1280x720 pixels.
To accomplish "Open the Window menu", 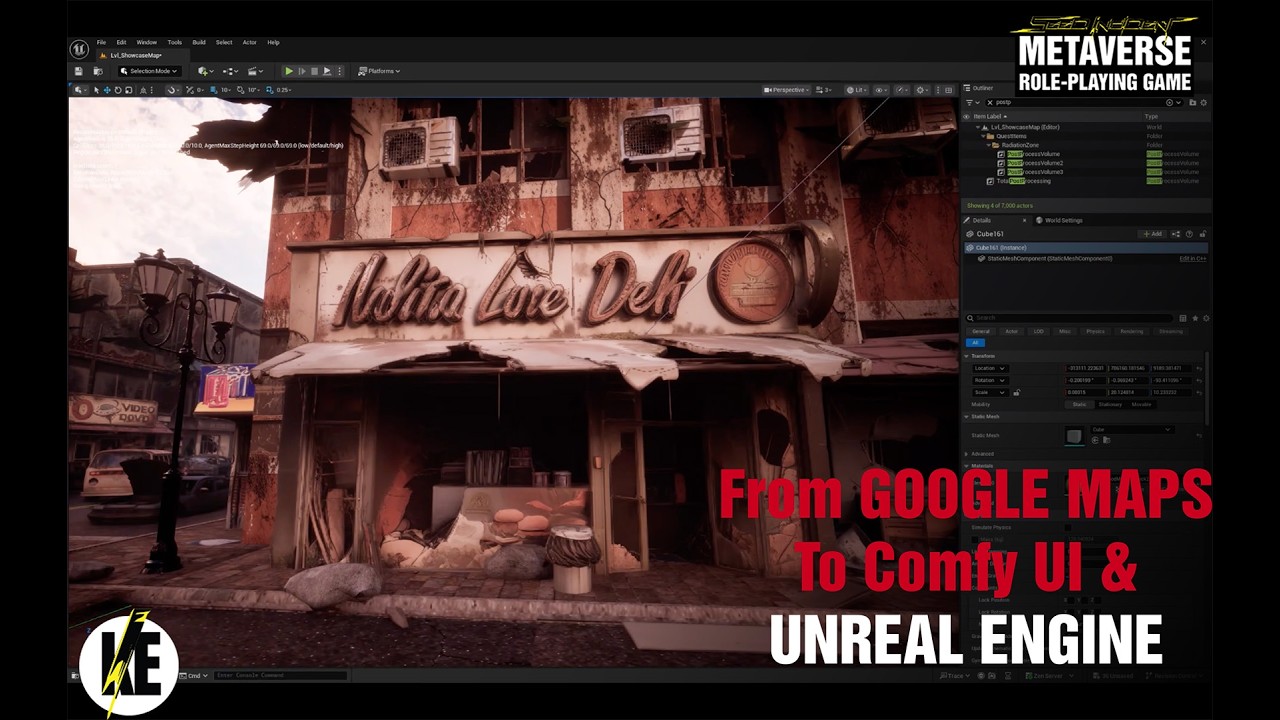I will coord(146,42).
